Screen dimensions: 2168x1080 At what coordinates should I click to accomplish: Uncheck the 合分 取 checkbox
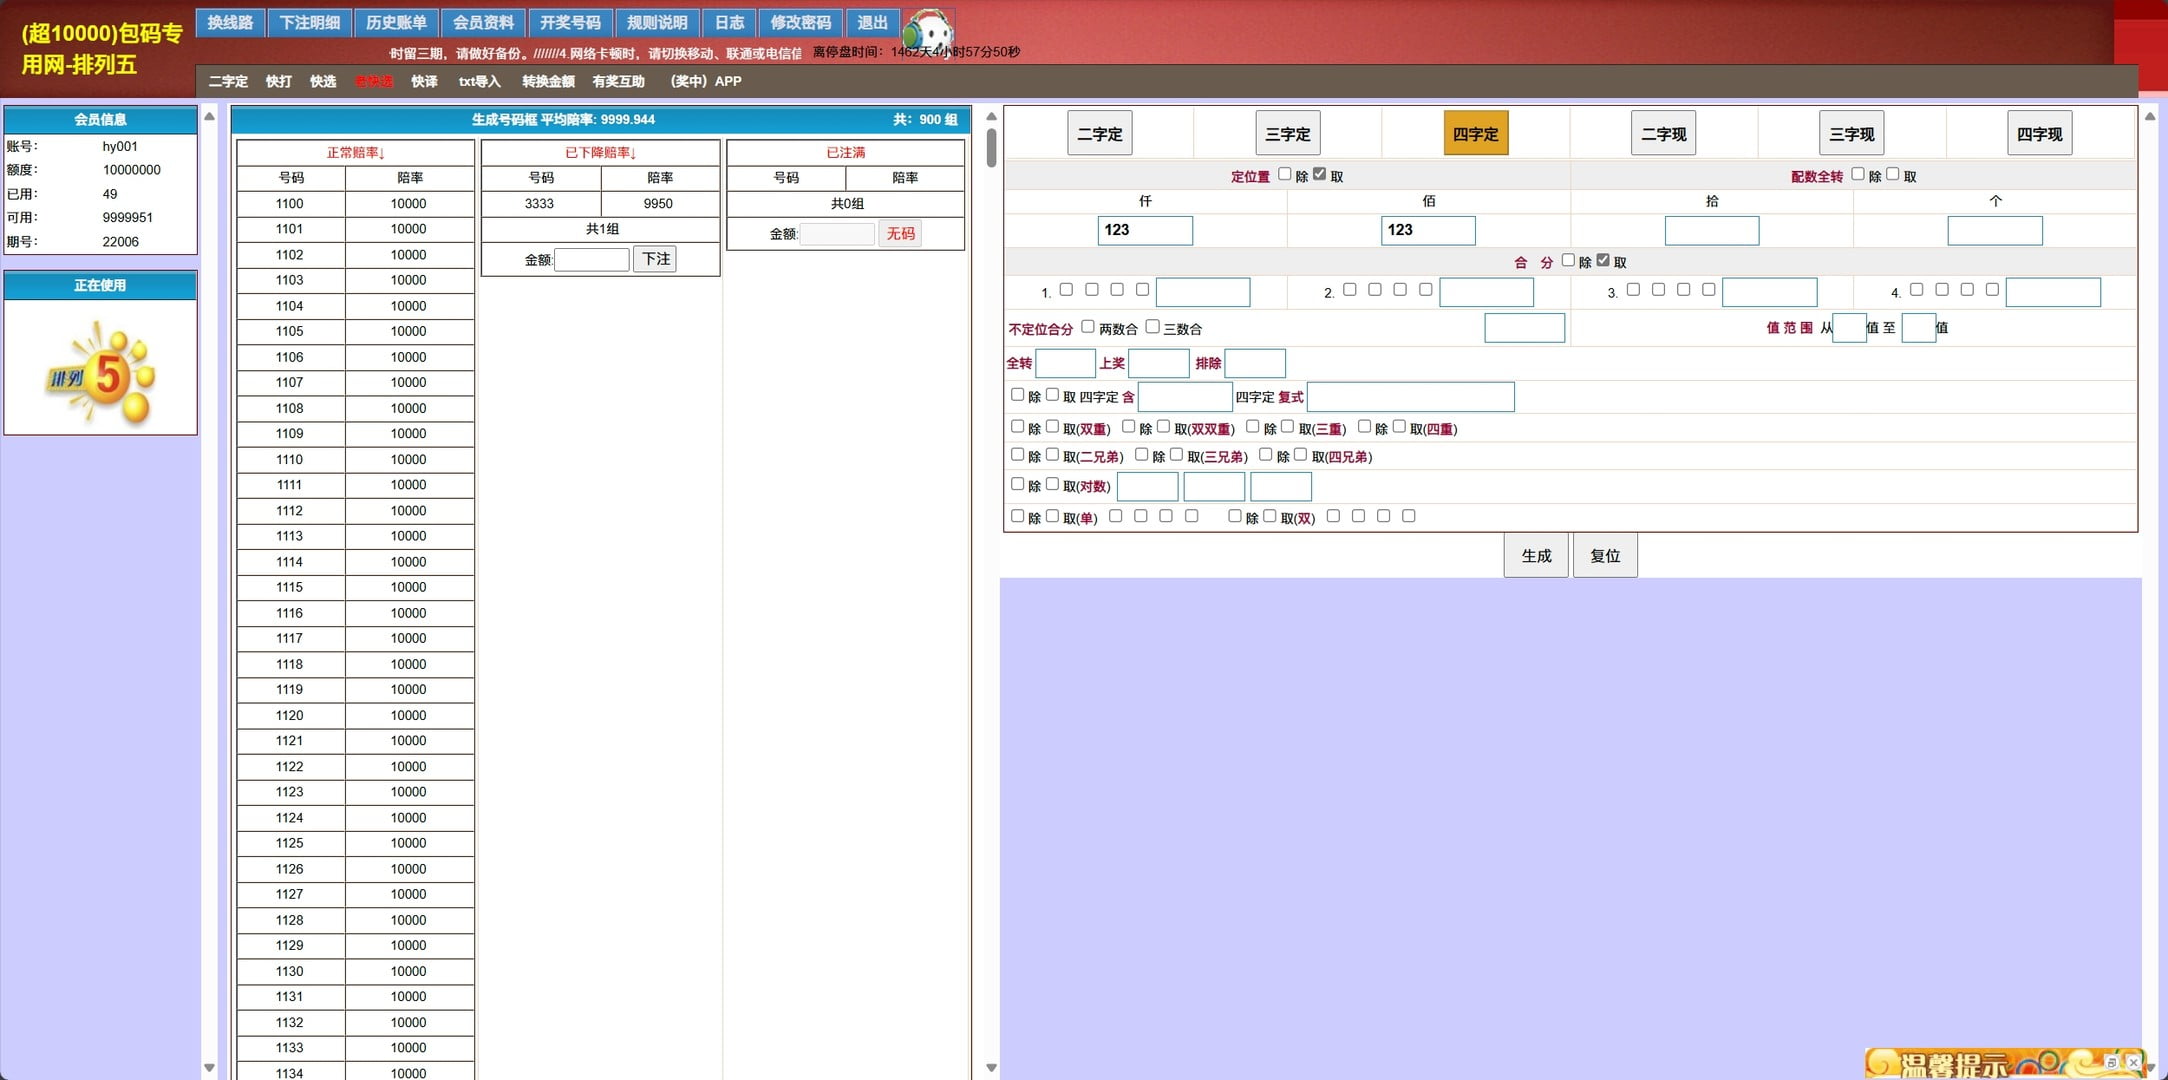pyautogui.click(x=1603, y=261)
